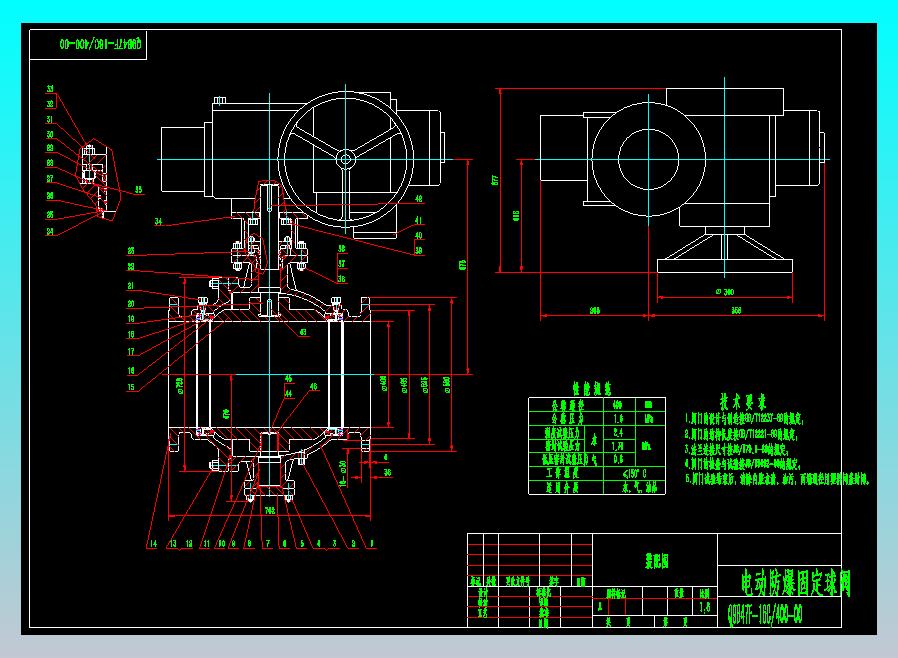Click the inner bore circle in side view

(x=648, y=159)
